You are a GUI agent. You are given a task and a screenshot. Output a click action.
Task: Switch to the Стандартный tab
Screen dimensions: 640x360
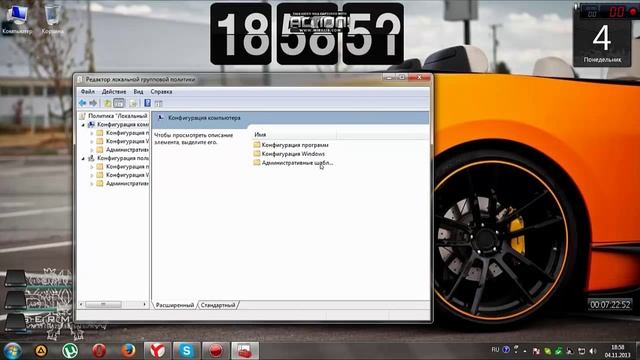click(x=218, y=305)
